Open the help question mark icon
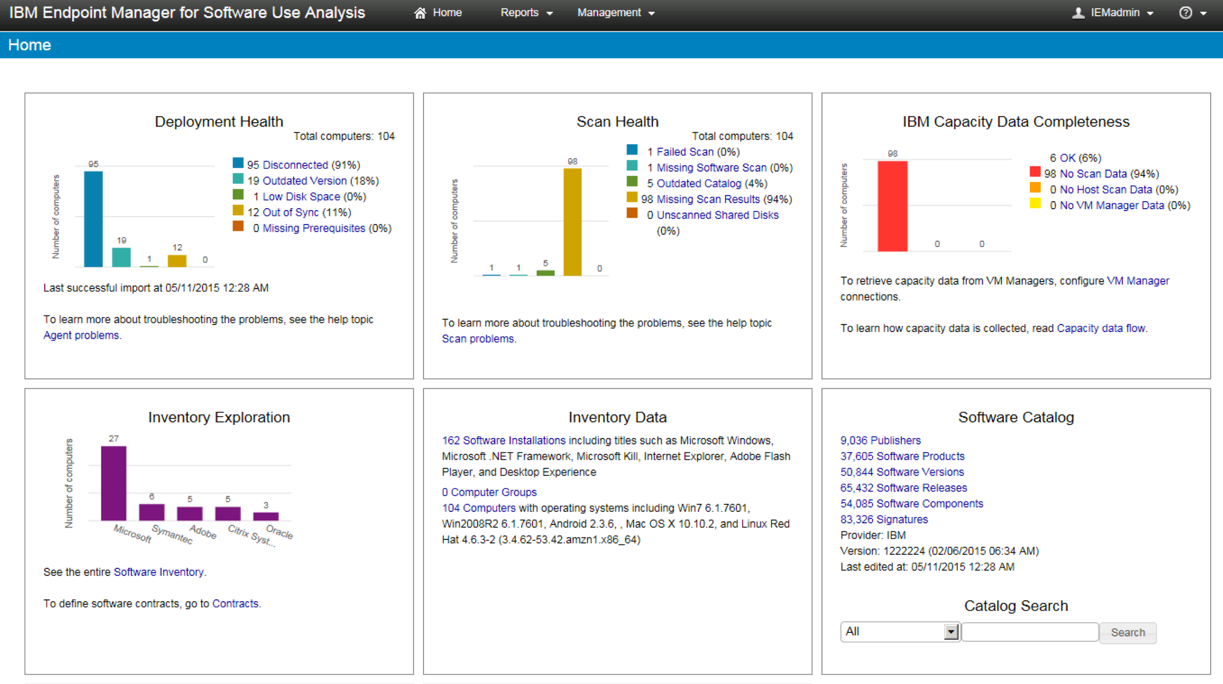The height and width of the screenshot is (684, 1223). (x=1185, y=13)
